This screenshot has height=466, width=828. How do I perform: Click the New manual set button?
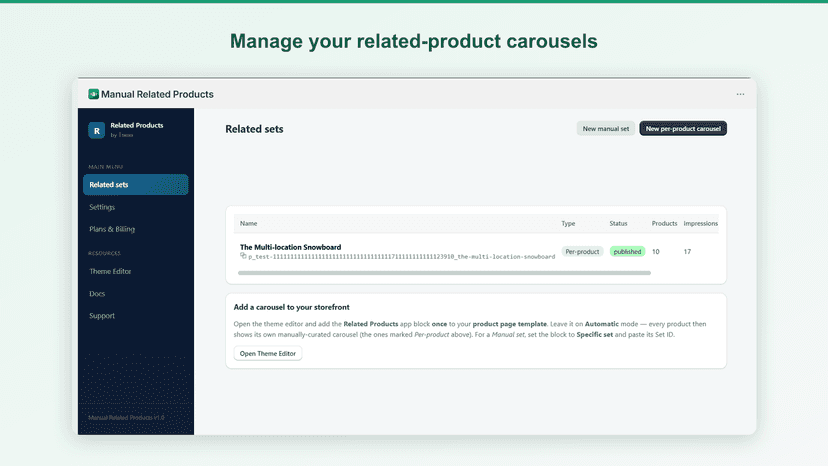point(606,128)
